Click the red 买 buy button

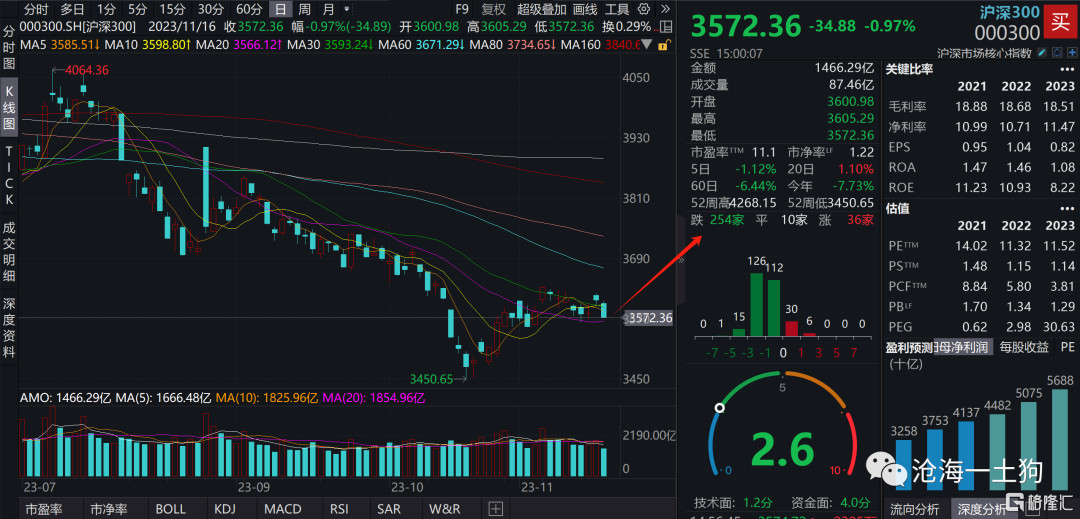point(1059,19)
